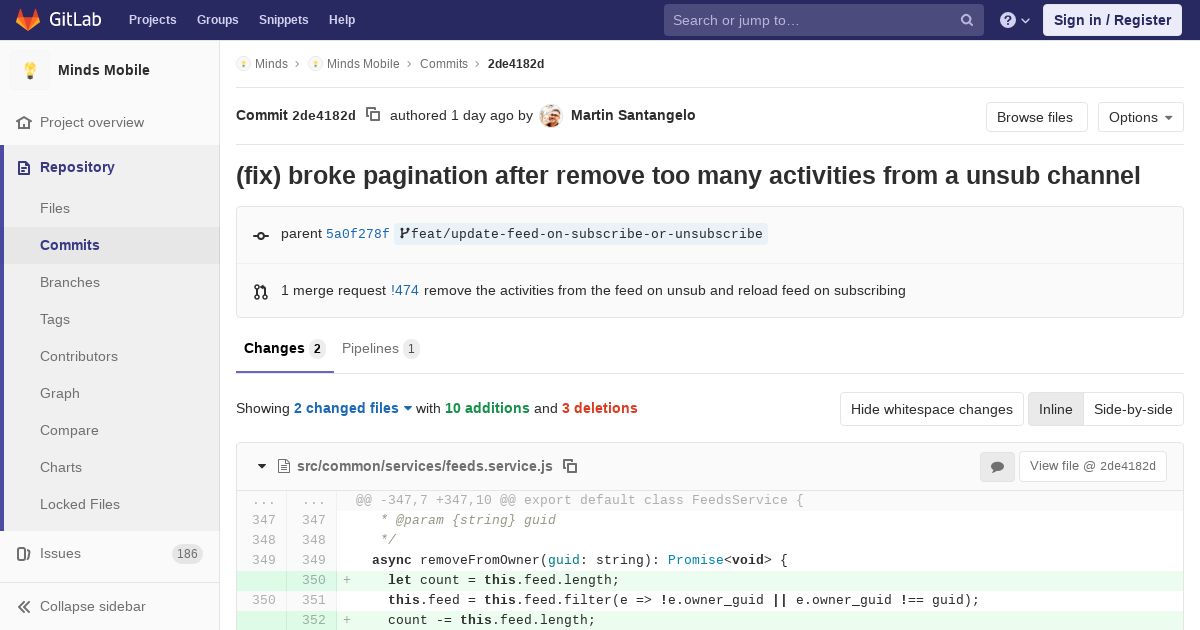Select the Side-by-side diff view
This screenshot has height=630, width=1200.
pyautogui.click(x=1133, y=409)
